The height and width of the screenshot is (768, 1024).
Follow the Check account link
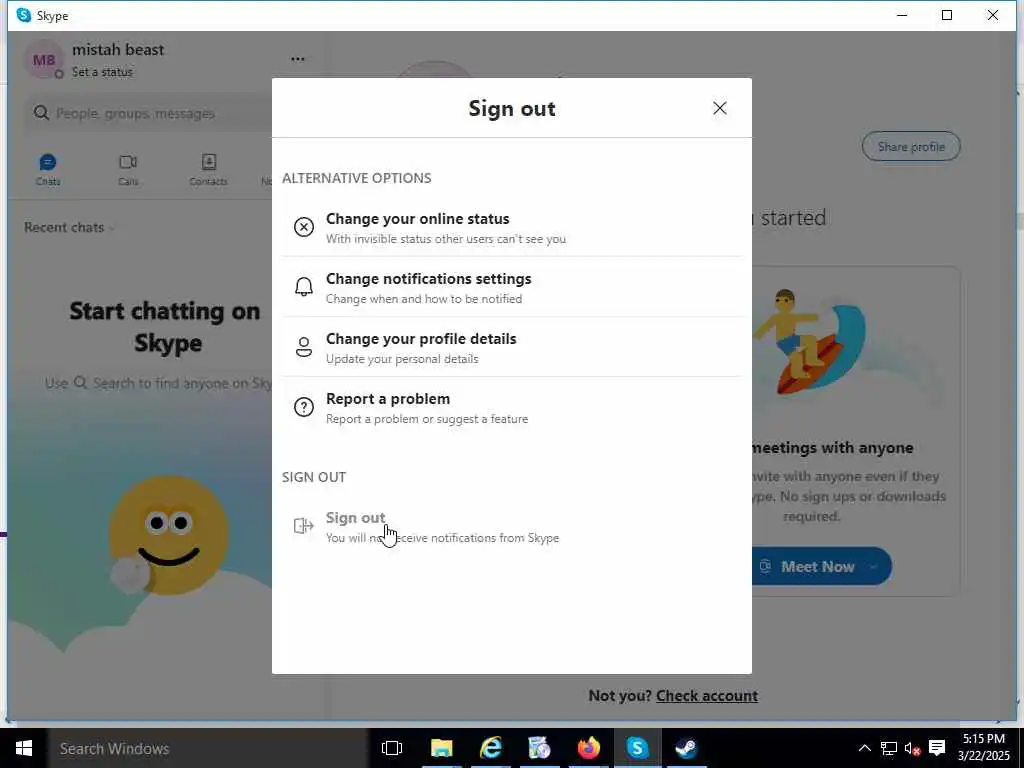pos(707,696)
